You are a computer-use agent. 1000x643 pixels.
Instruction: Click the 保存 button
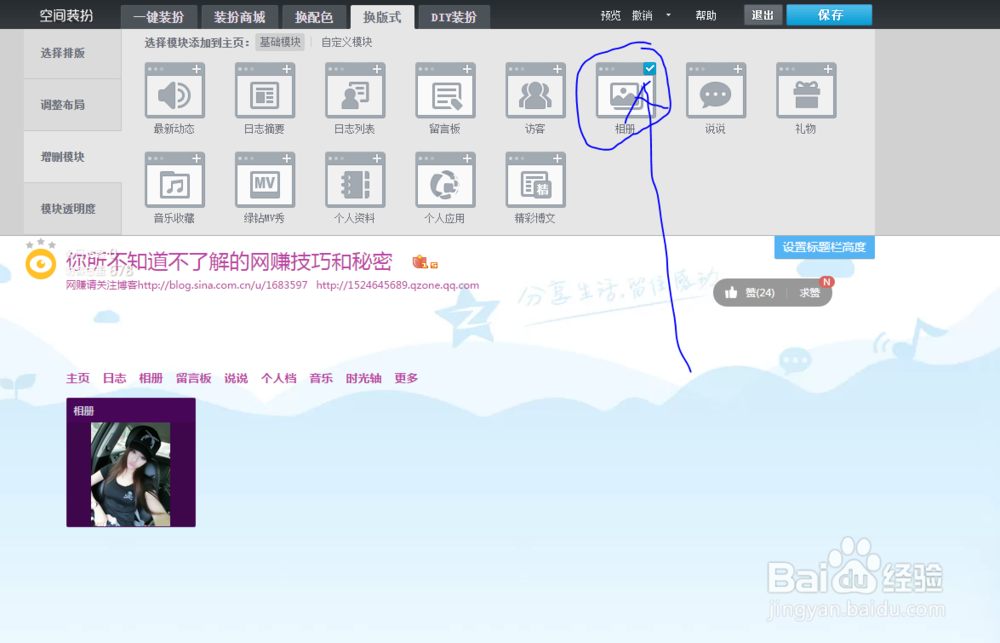(829, 15)
